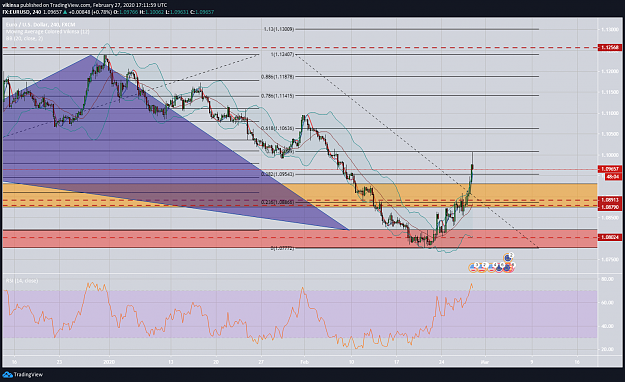
Task: Select the 1.08024 red price label
Action: coord(610,237)
